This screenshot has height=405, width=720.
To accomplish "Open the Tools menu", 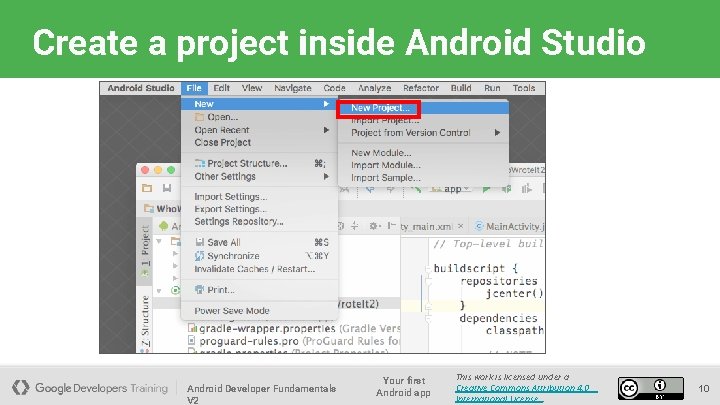I will coord(523,88).
